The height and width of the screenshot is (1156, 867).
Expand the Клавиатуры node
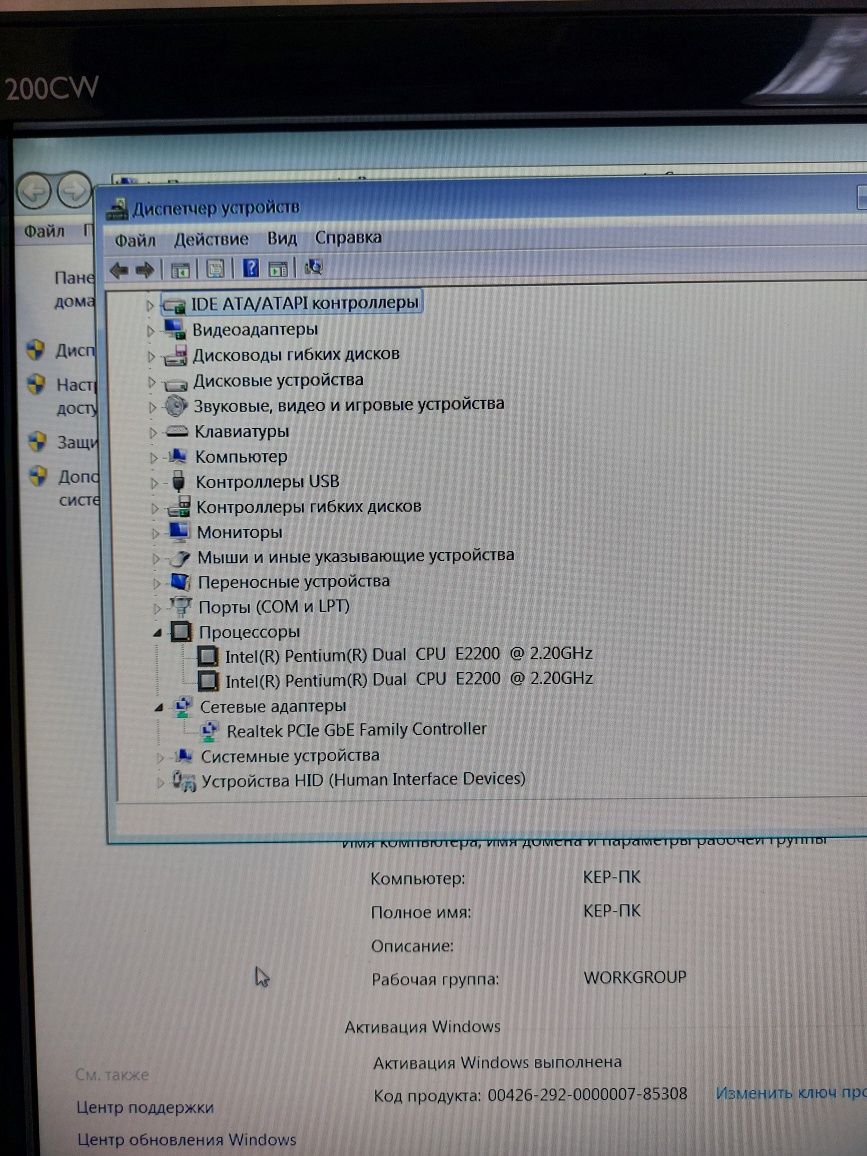tap(153, 433)
